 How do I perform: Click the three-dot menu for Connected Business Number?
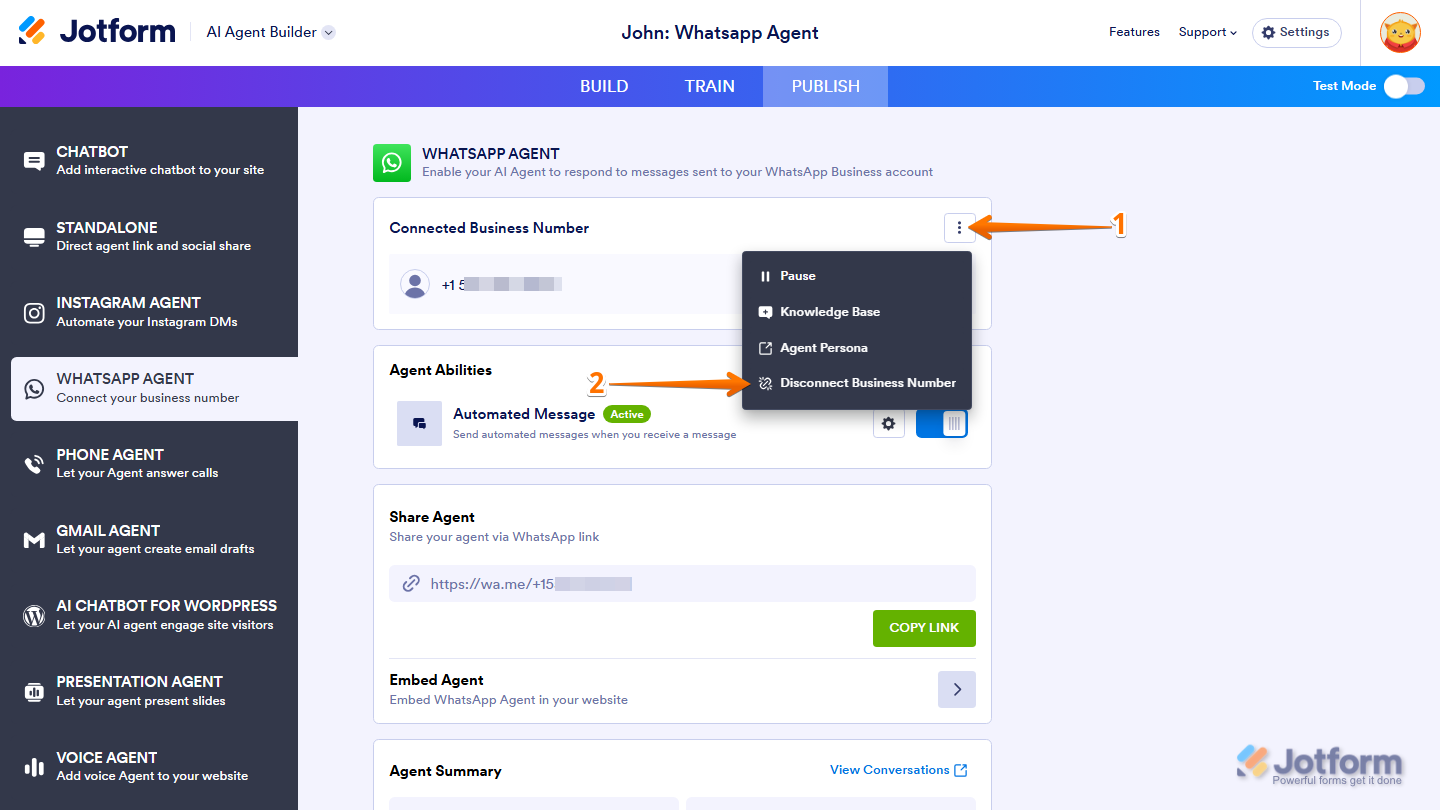click(959, 228)
